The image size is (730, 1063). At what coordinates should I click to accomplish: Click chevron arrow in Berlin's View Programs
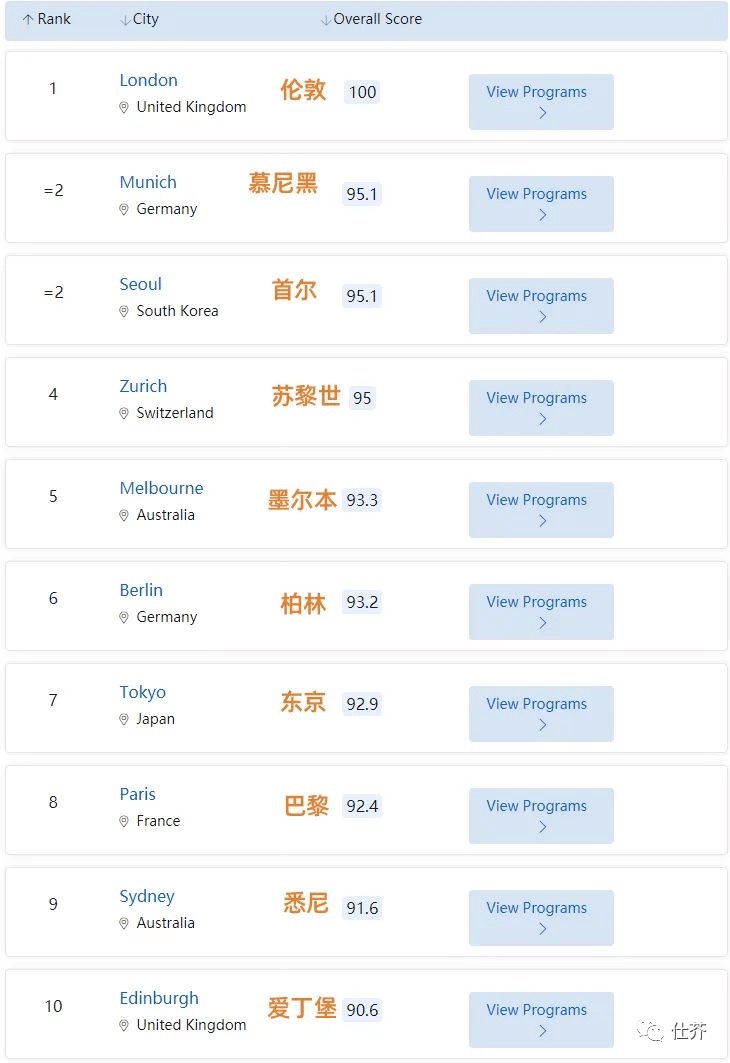542,623
